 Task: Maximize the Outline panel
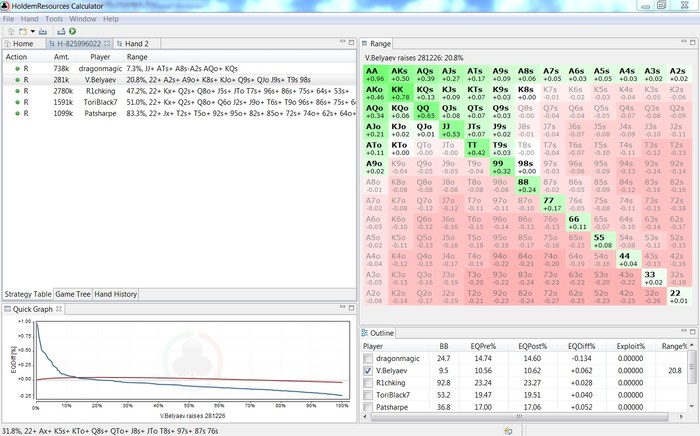point(693,332)
